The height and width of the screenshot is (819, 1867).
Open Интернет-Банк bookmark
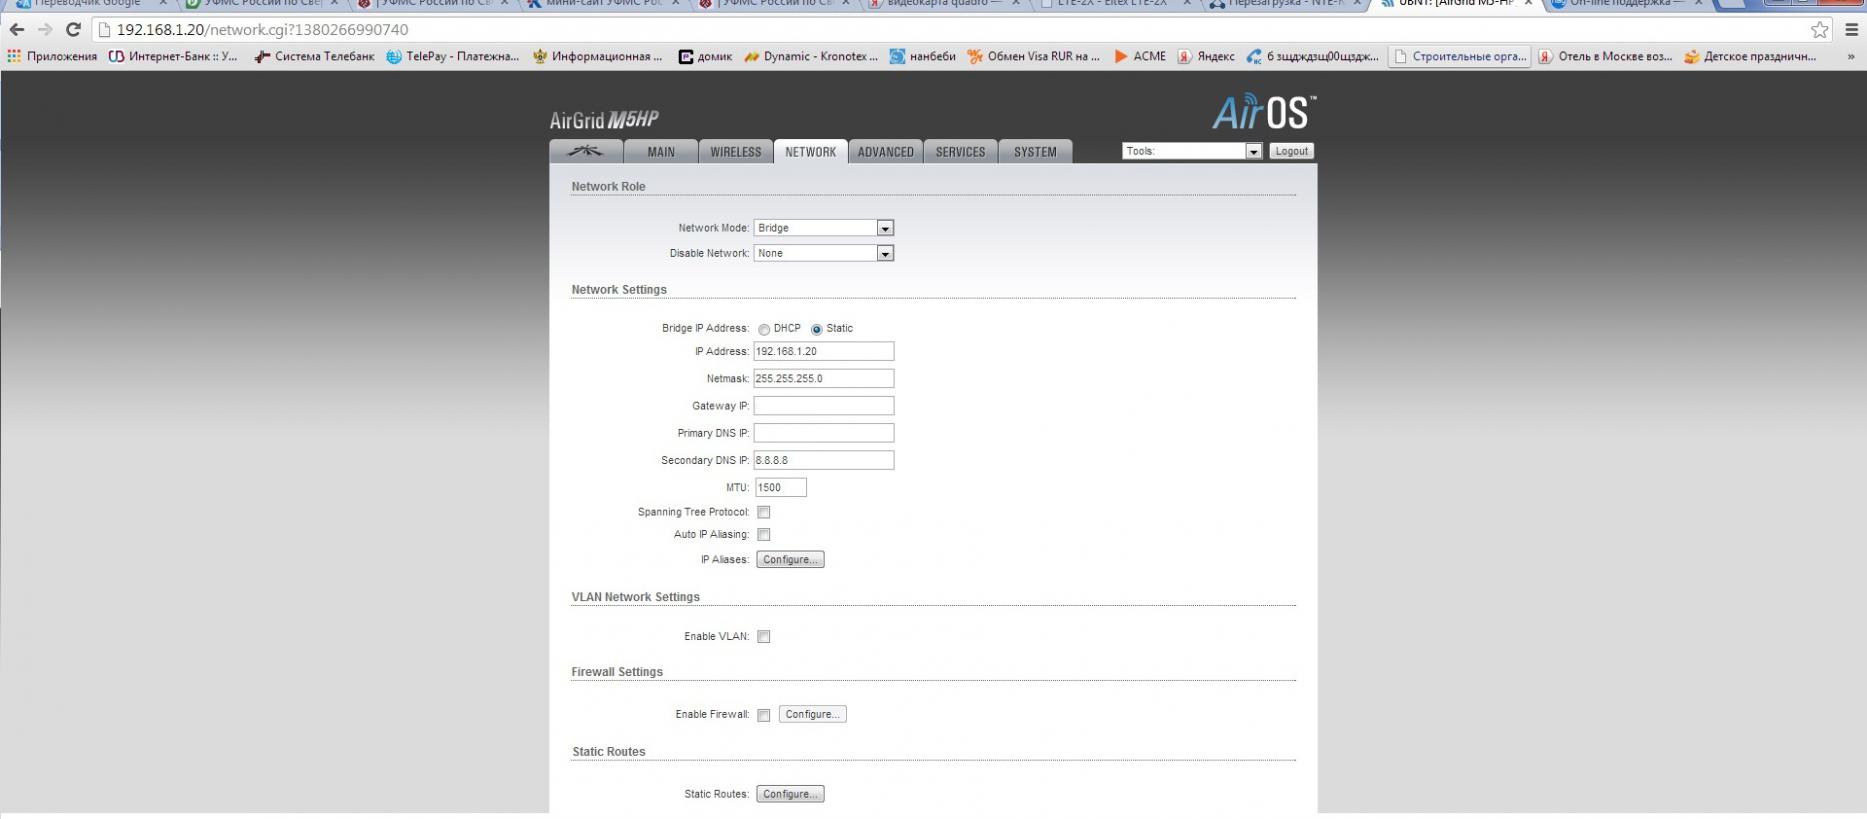click(x=173, y=56)
